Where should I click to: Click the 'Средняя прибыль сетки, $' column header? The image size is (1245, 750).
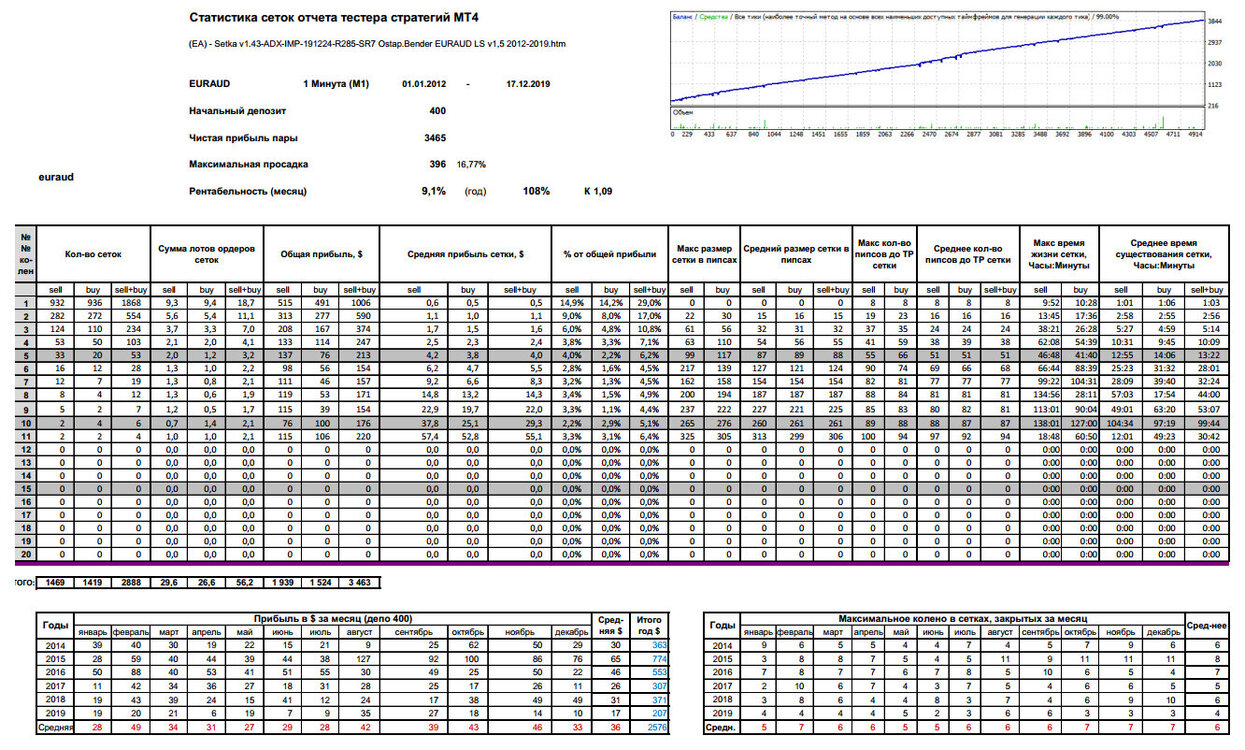(x=465, y=255)
